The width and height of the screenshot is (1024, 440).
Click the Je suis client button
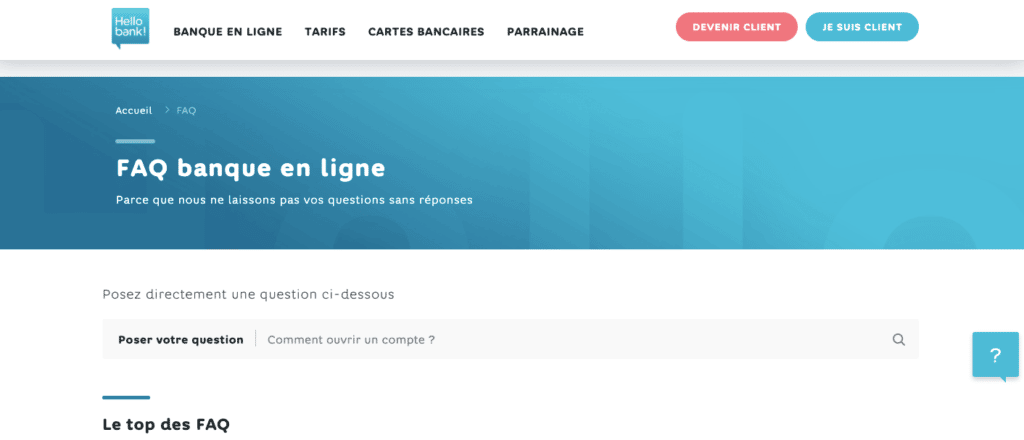(862, 27)
